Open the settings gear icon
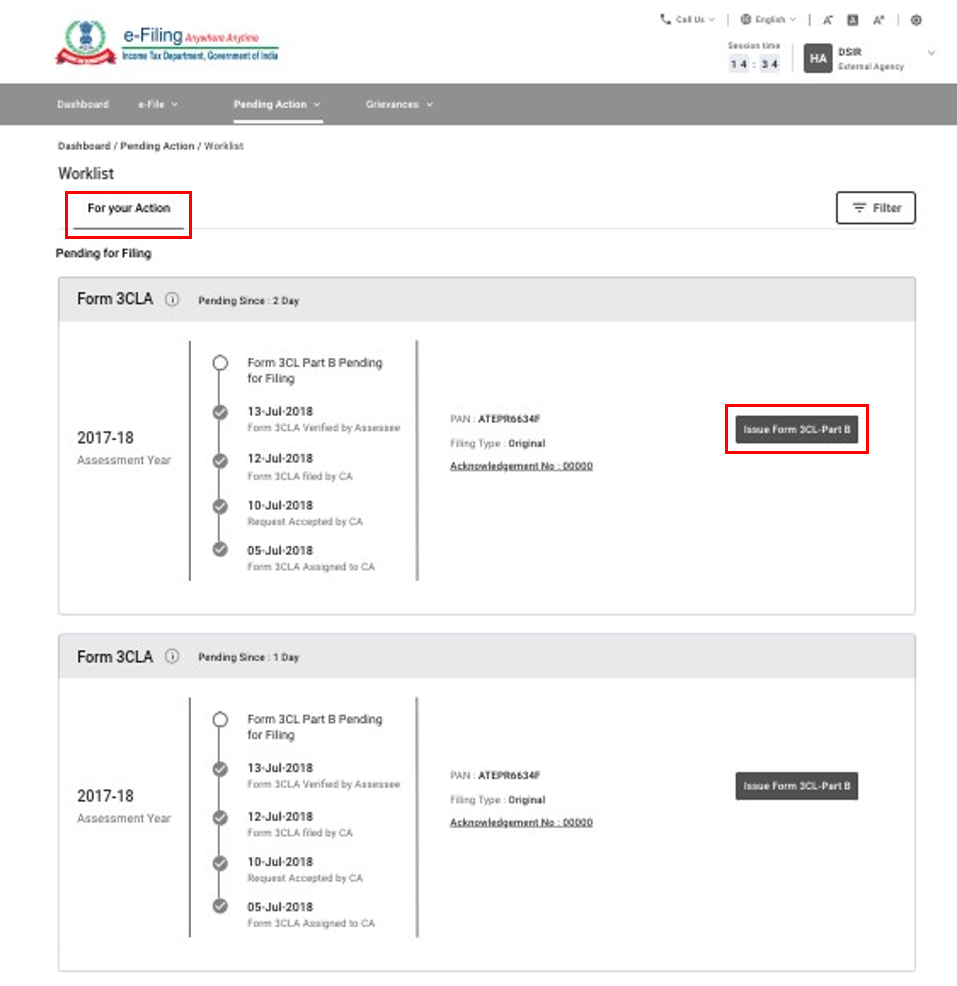957x986 pixels. [x=916, y=19]
